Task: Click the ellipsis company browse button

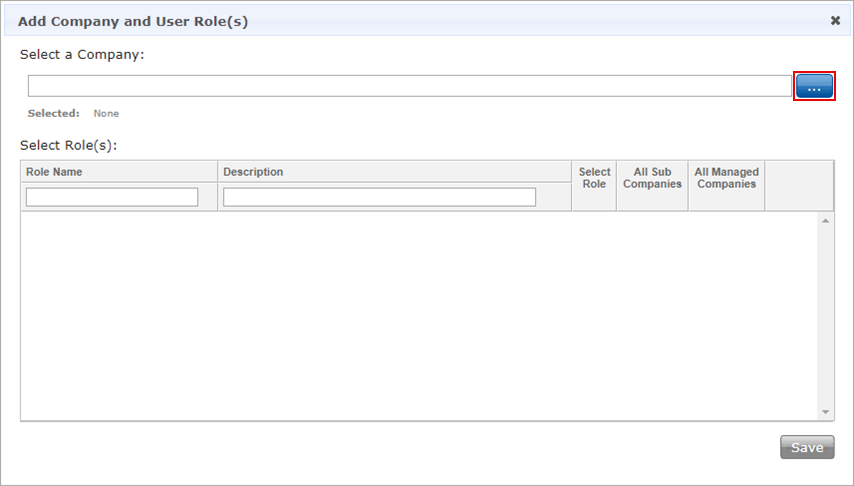Action: pos(814,86)
